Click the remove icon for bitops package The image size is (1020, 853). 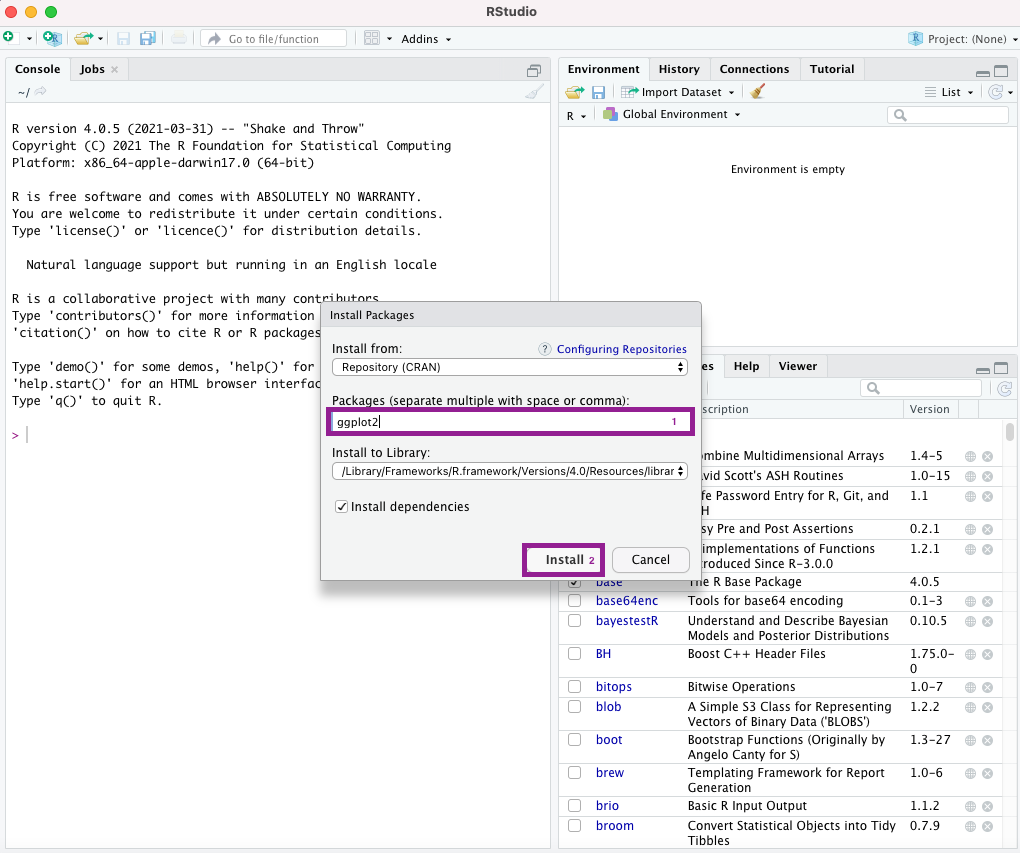tap(987, 687)
